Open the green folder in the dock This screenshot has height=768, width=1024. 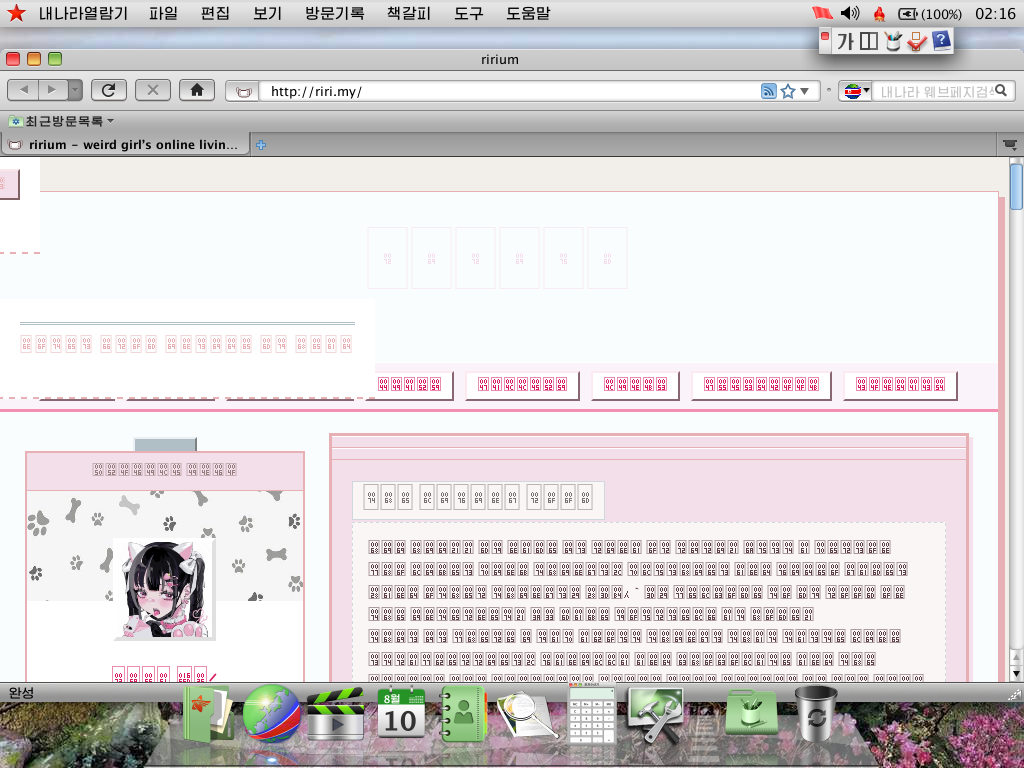coord(752,714)
